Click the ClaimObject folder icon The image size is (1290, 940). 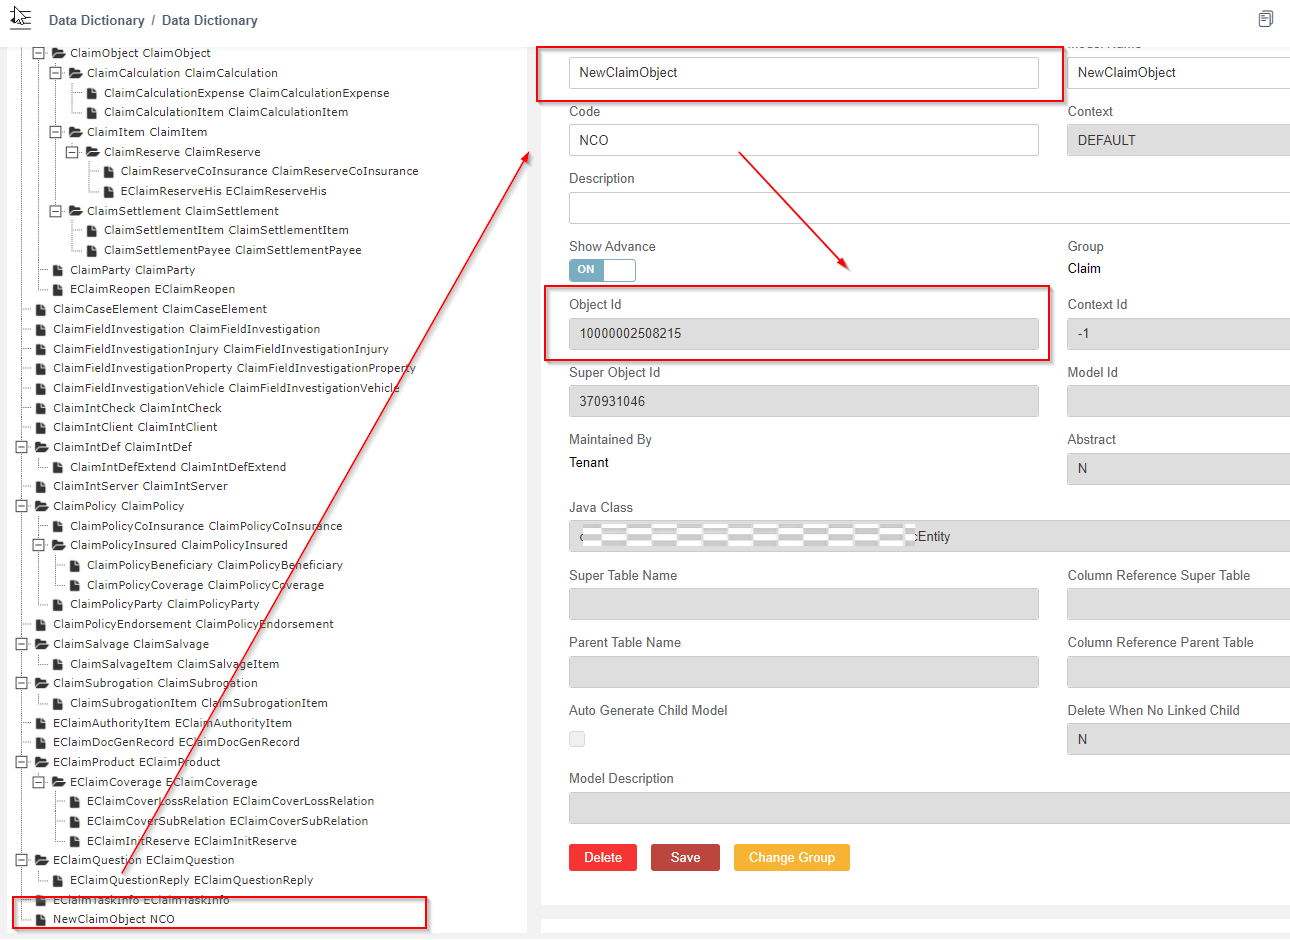(x=58, y=53)
